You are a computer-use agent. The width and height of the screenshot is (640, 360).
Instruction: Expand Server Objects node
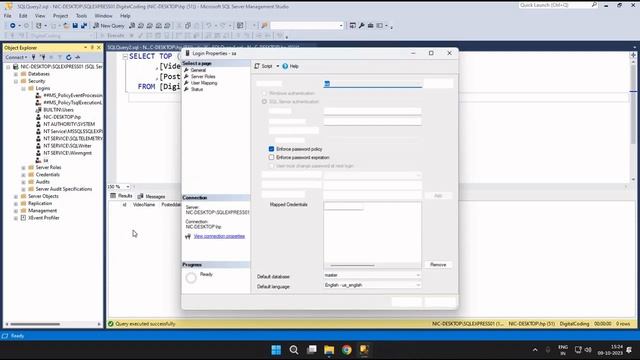tap(16, 196)
